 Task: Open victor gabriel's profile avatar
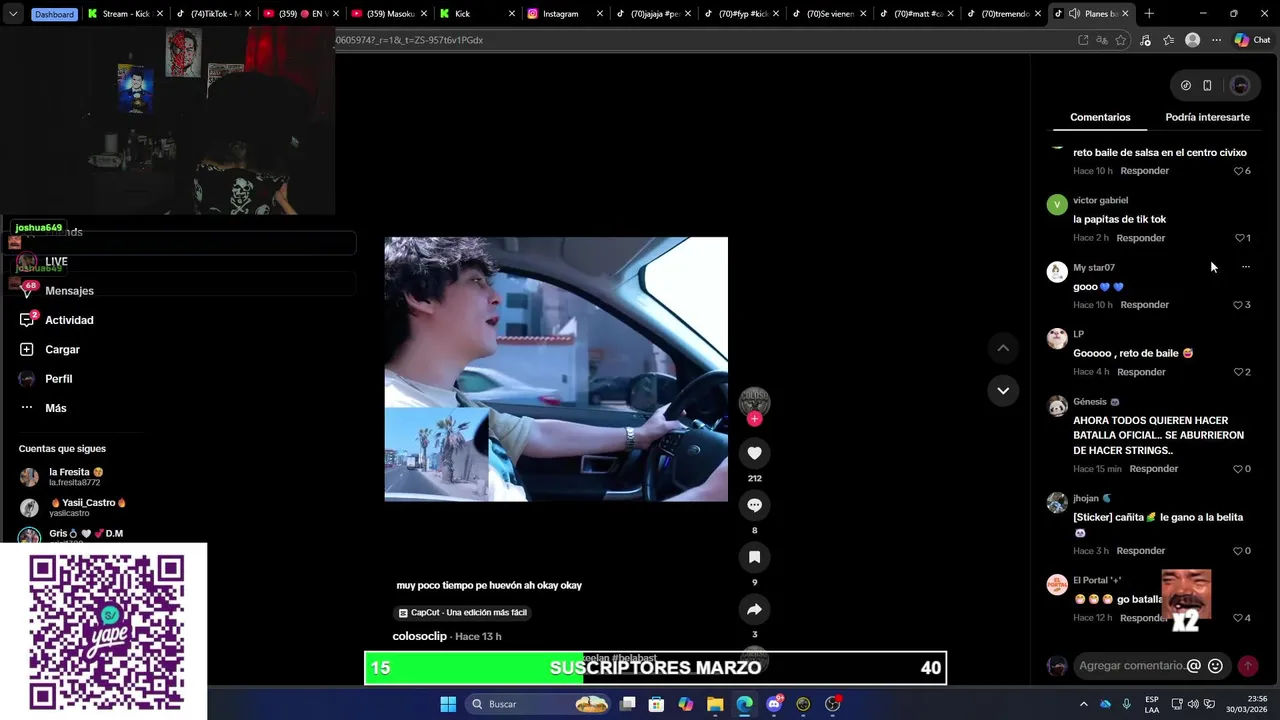tap(1057, 205)
